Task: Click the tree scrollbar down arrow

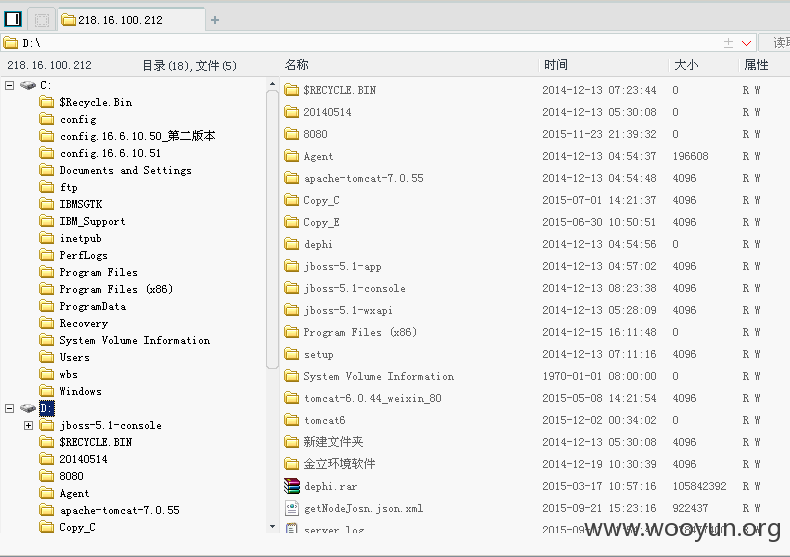Action: pyautogui.click(x=273, y=527)
